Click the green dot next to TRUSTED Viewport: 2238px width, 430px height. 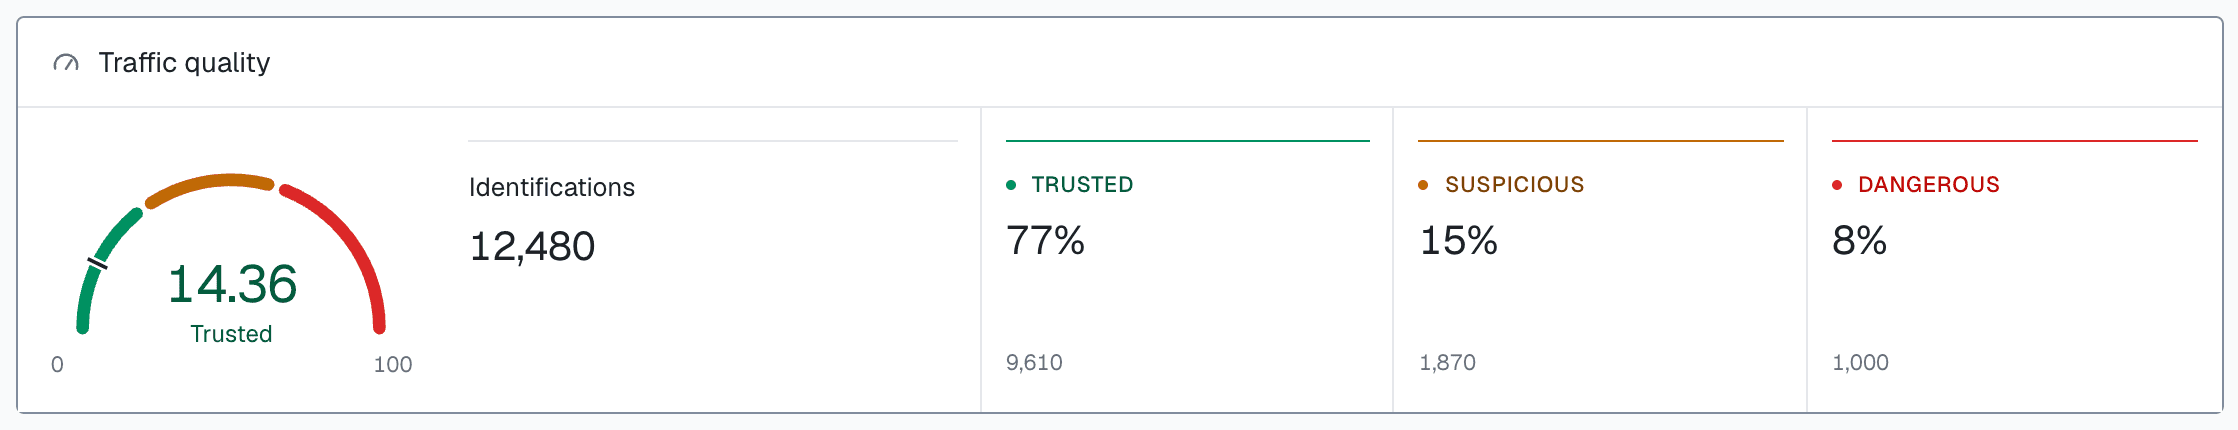point(1011,185)
